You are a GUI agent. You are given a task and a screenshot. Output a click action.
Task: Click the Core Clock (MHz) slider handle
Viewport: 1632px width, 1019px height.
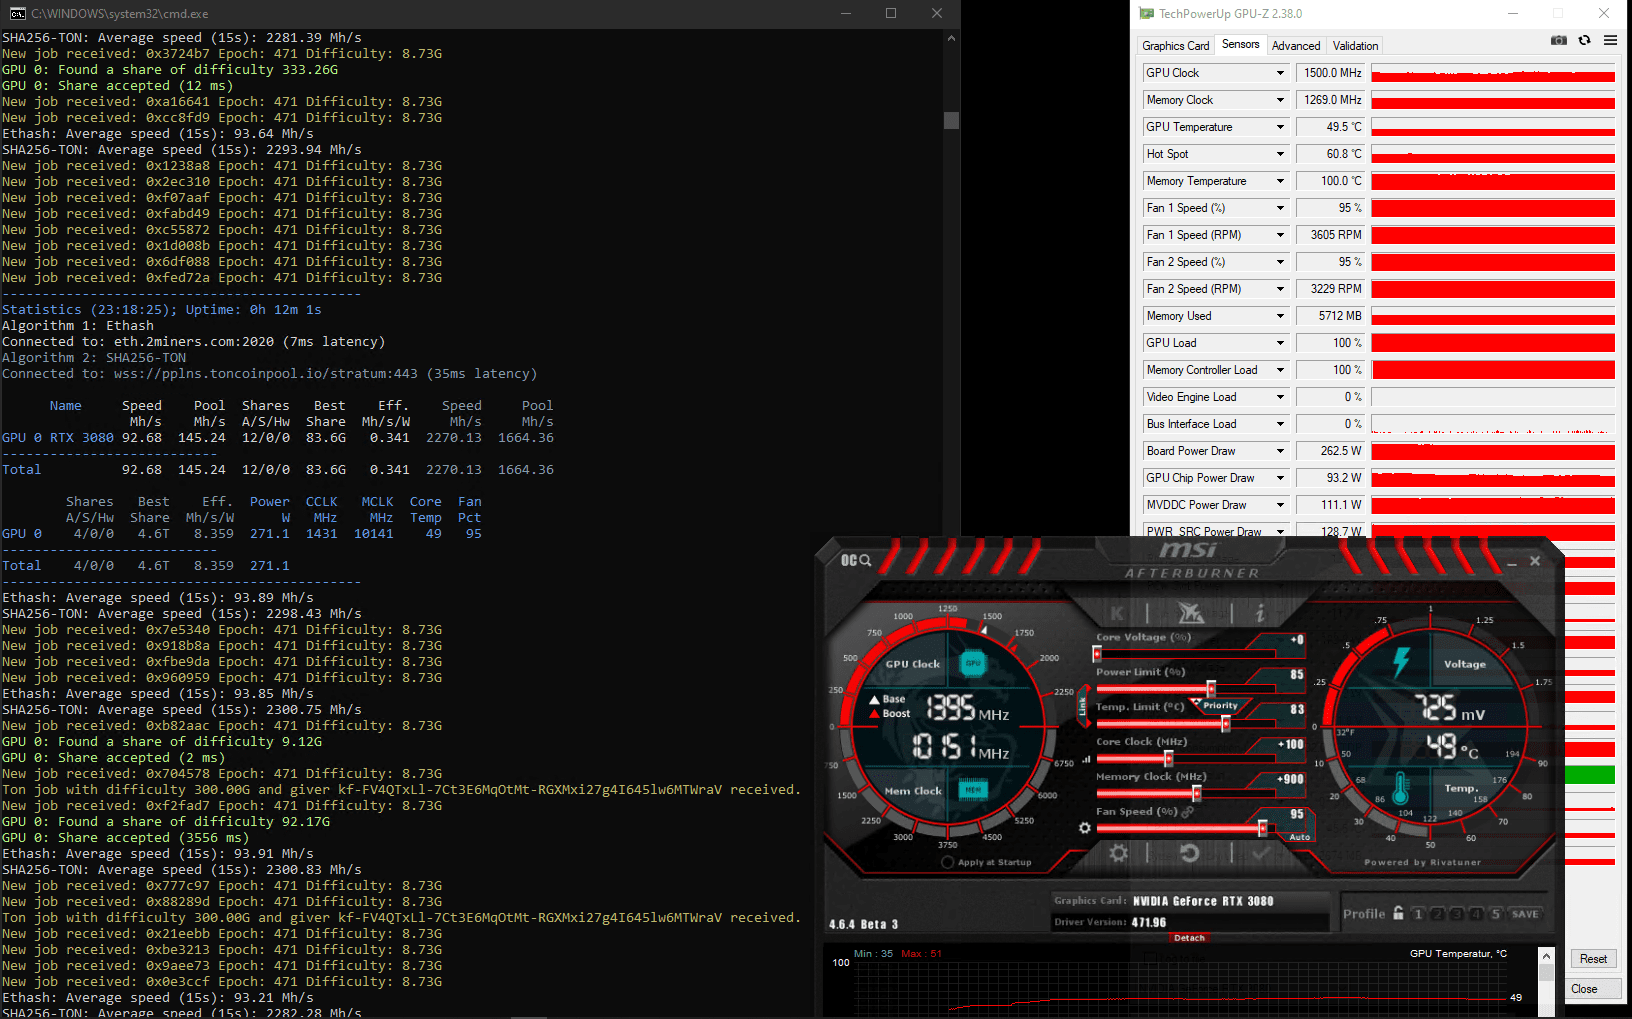tap(1168, 758)
